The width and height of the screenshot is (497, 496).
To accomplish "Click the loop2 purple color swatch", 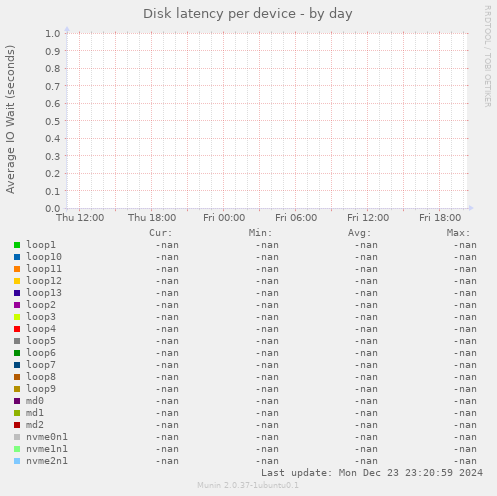I will [17, 305].
